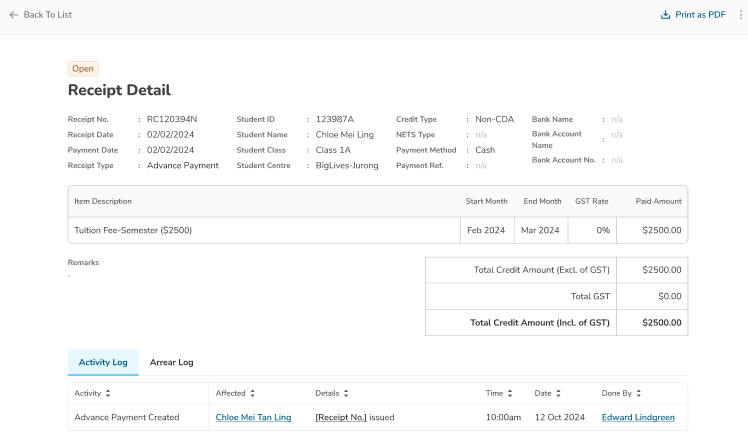The width and height of the screenshot is (748, 444).
Task: Click the [Receipt No.] link in Details
Action: coord(341,417)
